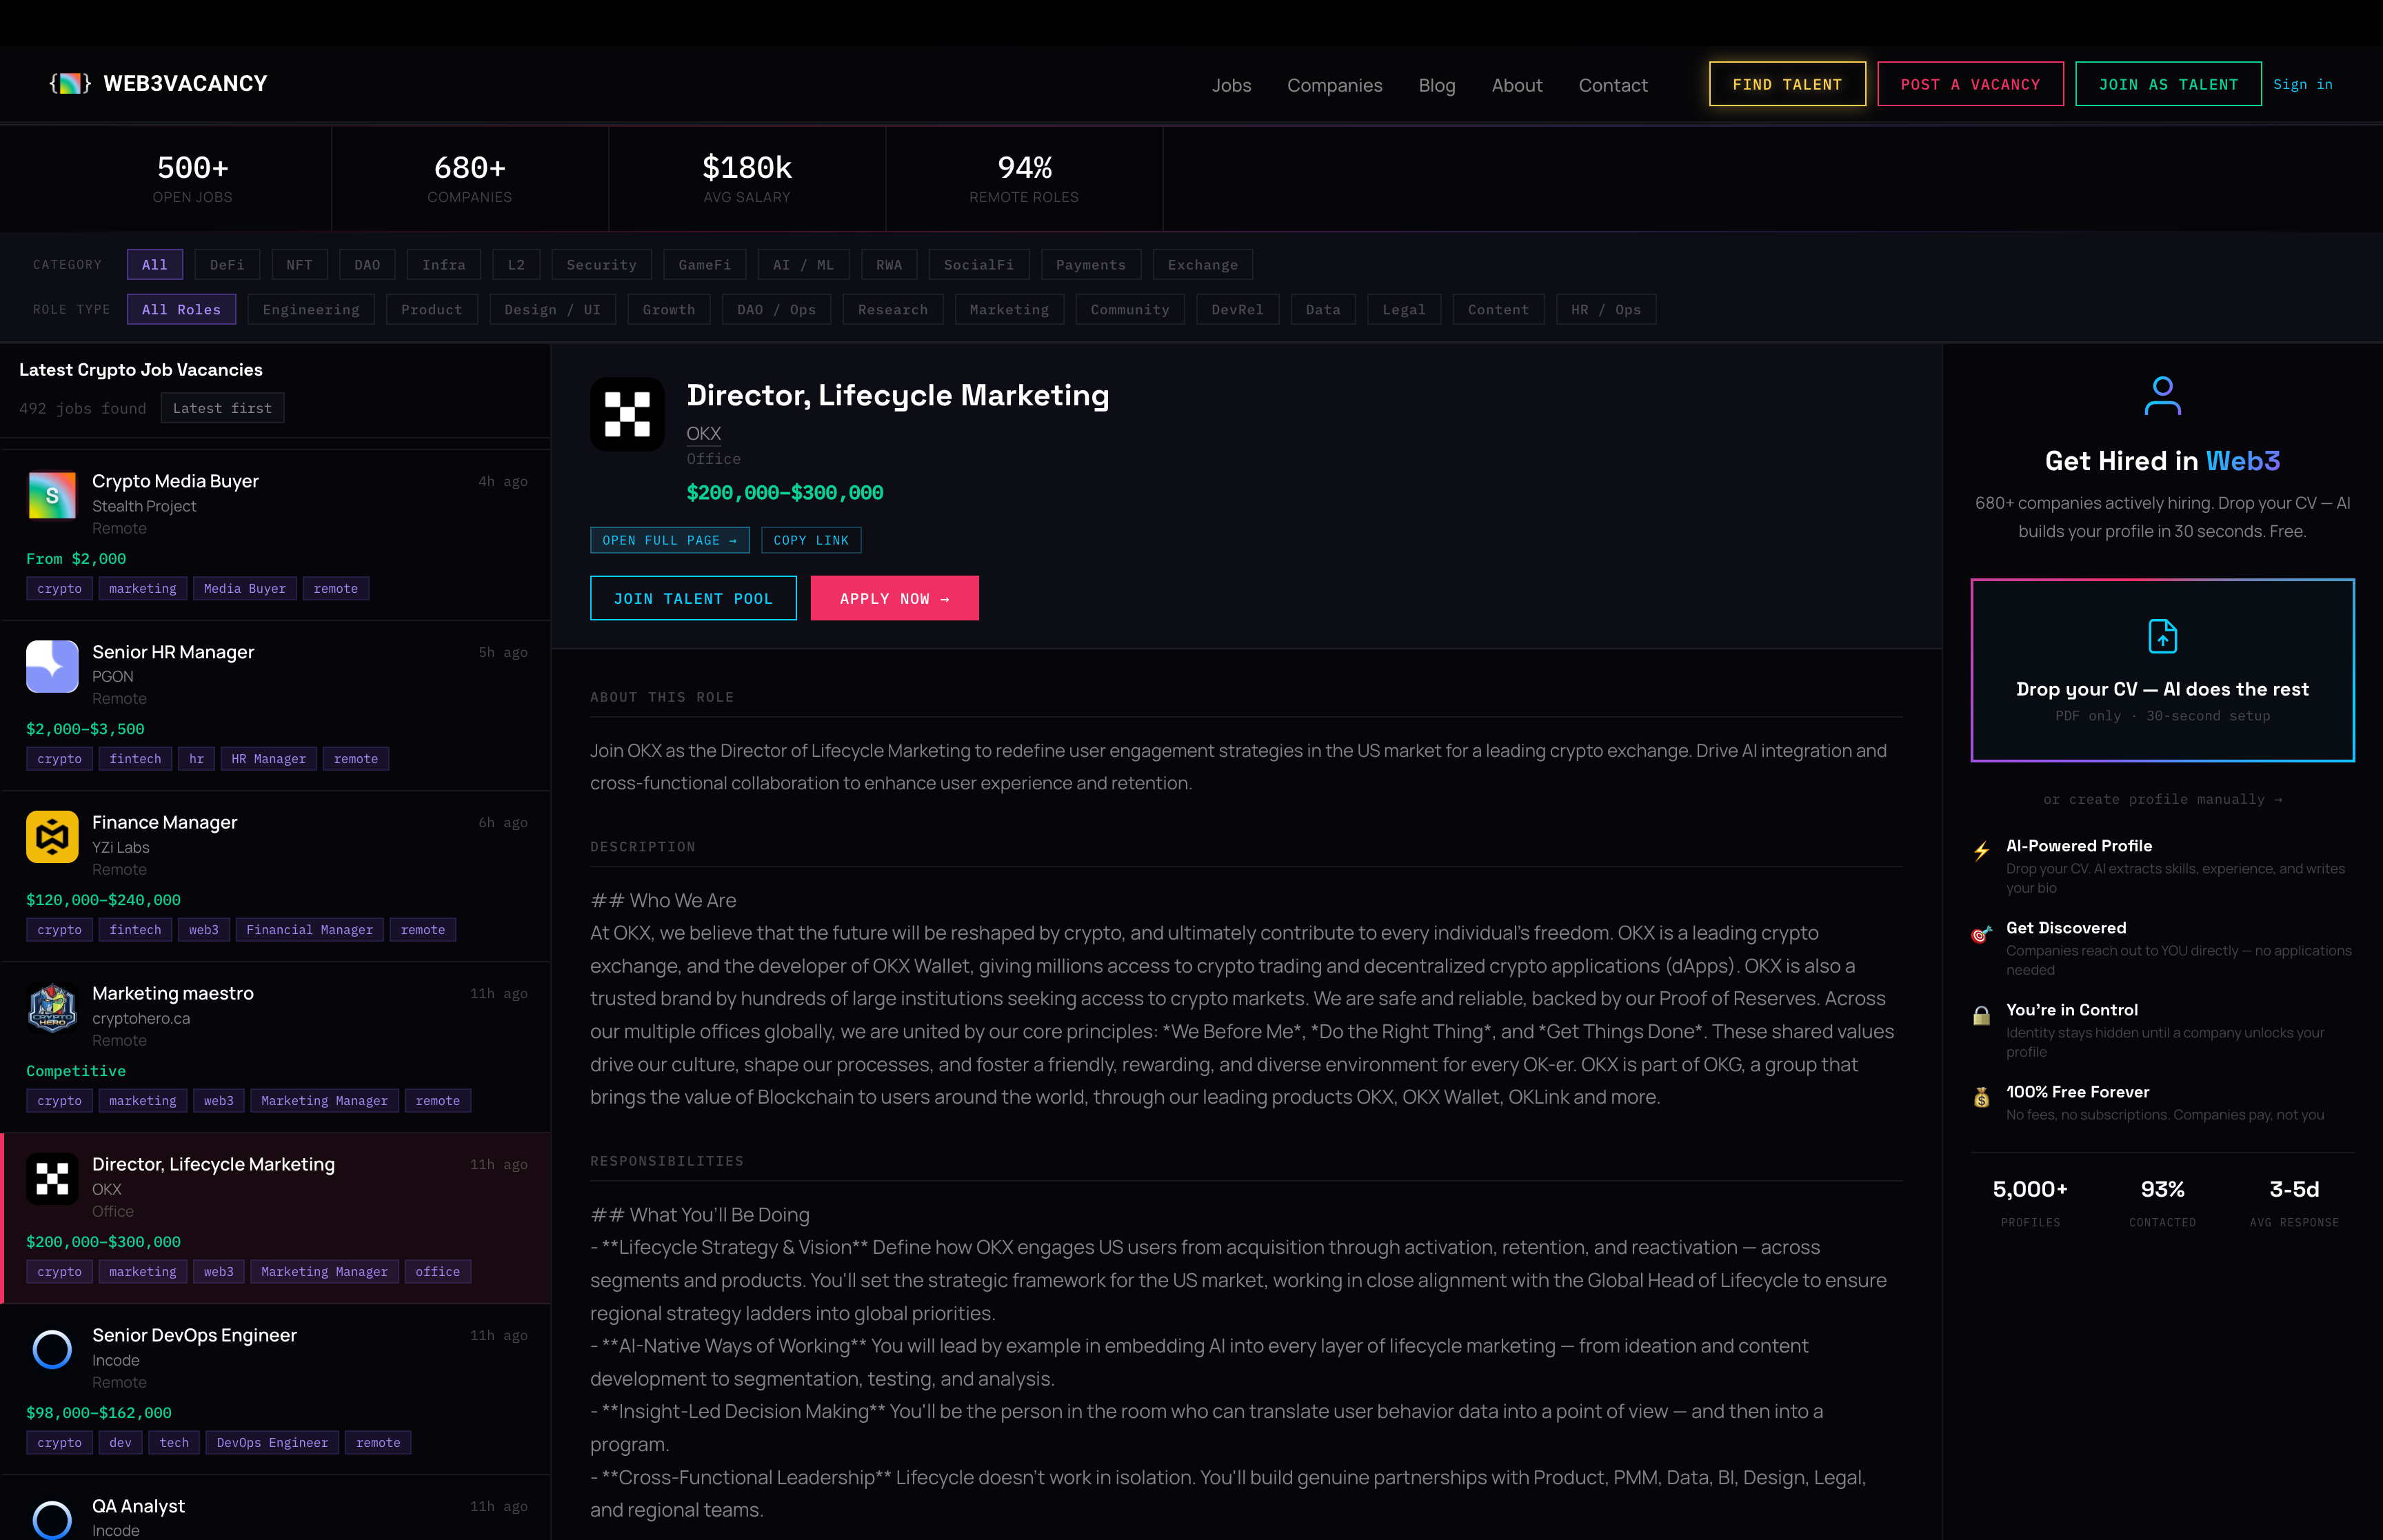This screenshot has width=2383, height=1540.
Task: Open the Crypto Media Buyer listing
Action: (x=276, y=535)
